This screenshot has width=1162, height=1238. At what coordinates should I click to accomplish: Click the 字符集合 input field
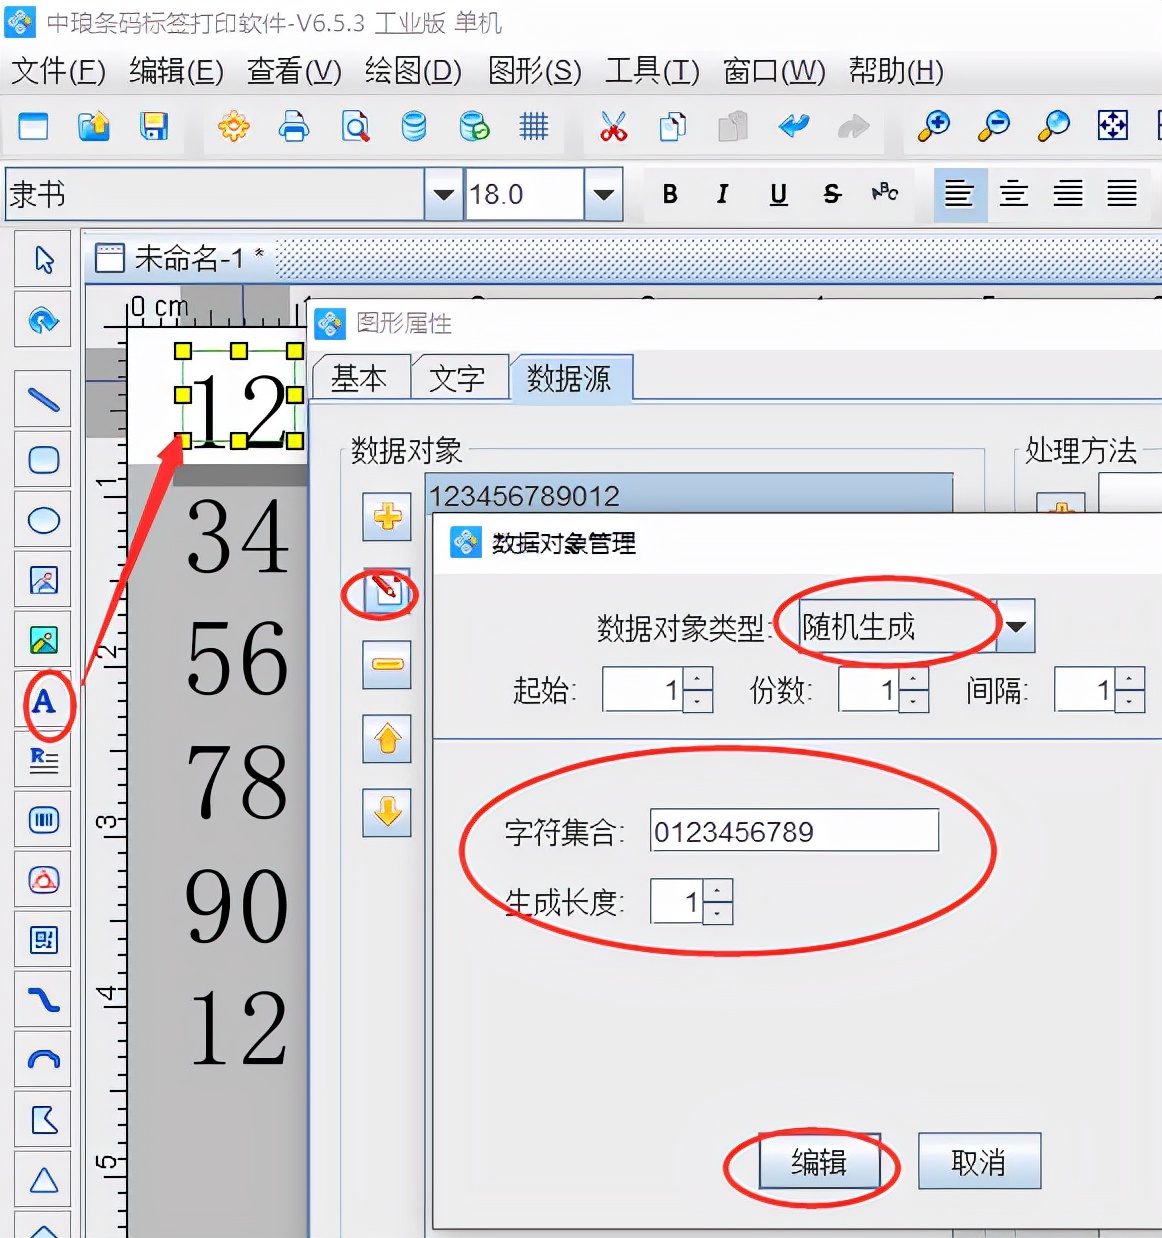tap(793, 830)
